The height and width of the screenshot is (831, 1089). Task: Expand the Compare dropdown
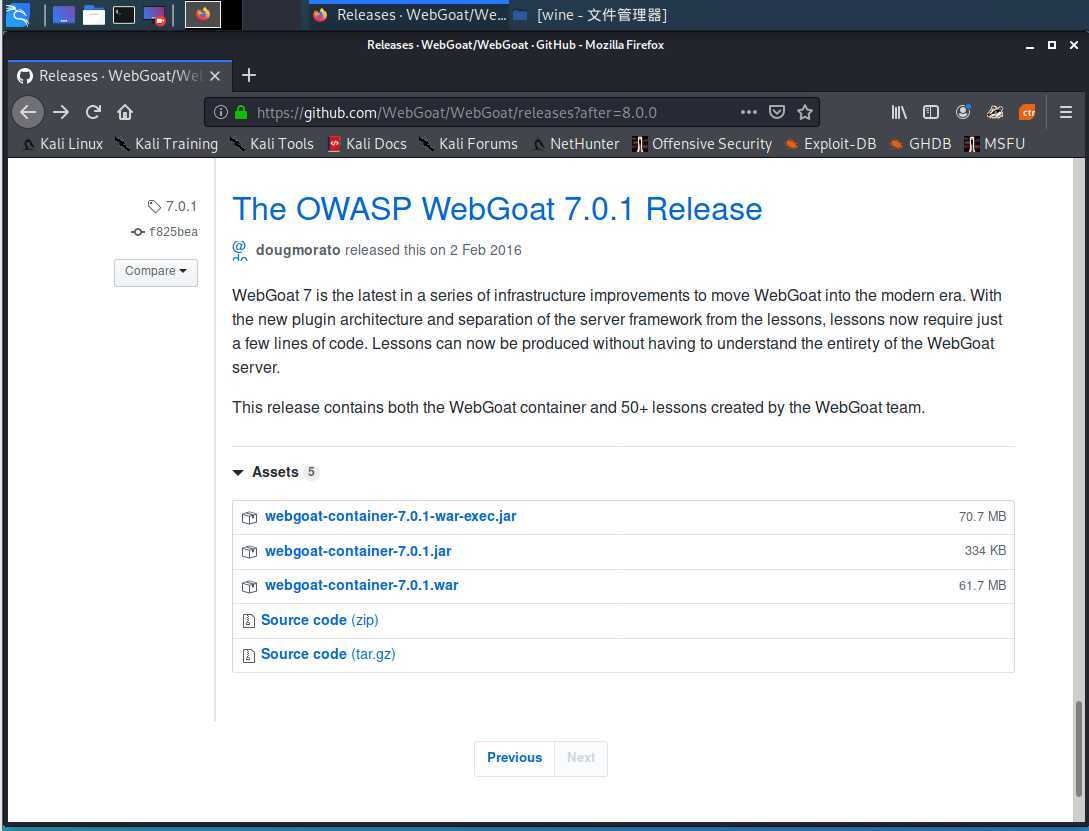pos(156,271)
